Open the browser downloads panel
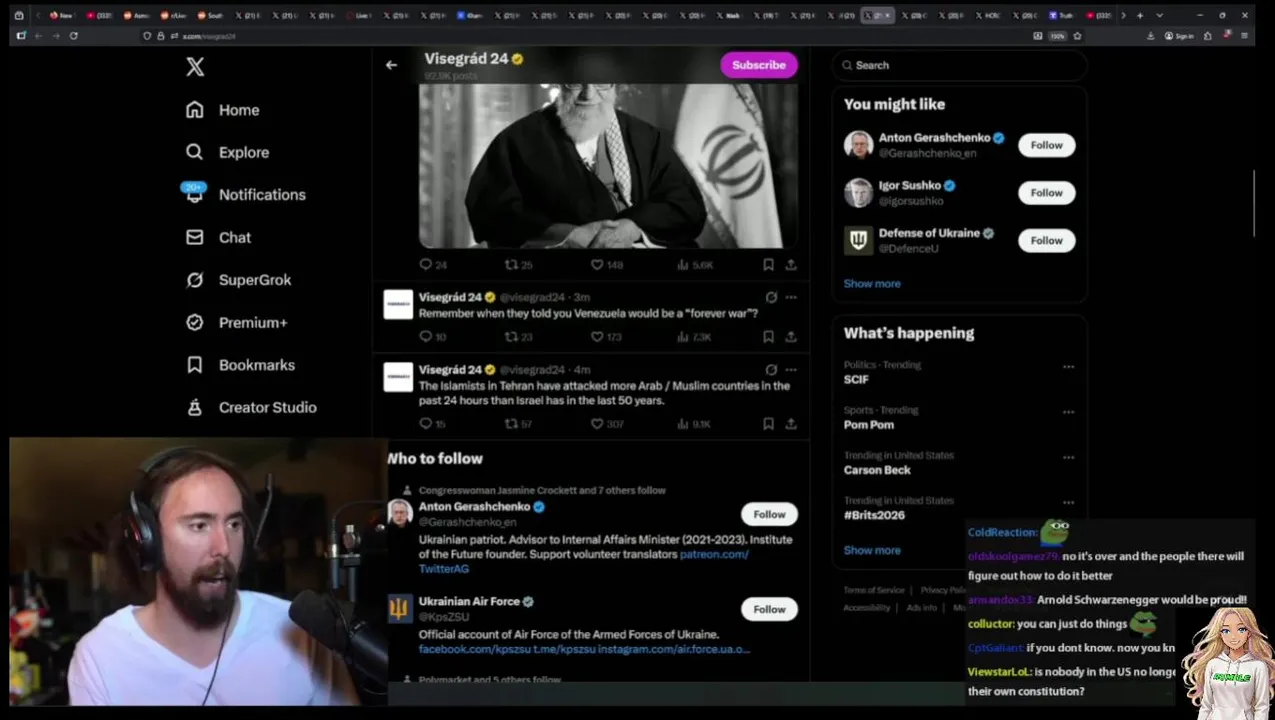Image resolution: width=1275 pixels, height=720 pixels. [x=1151, y=36]
